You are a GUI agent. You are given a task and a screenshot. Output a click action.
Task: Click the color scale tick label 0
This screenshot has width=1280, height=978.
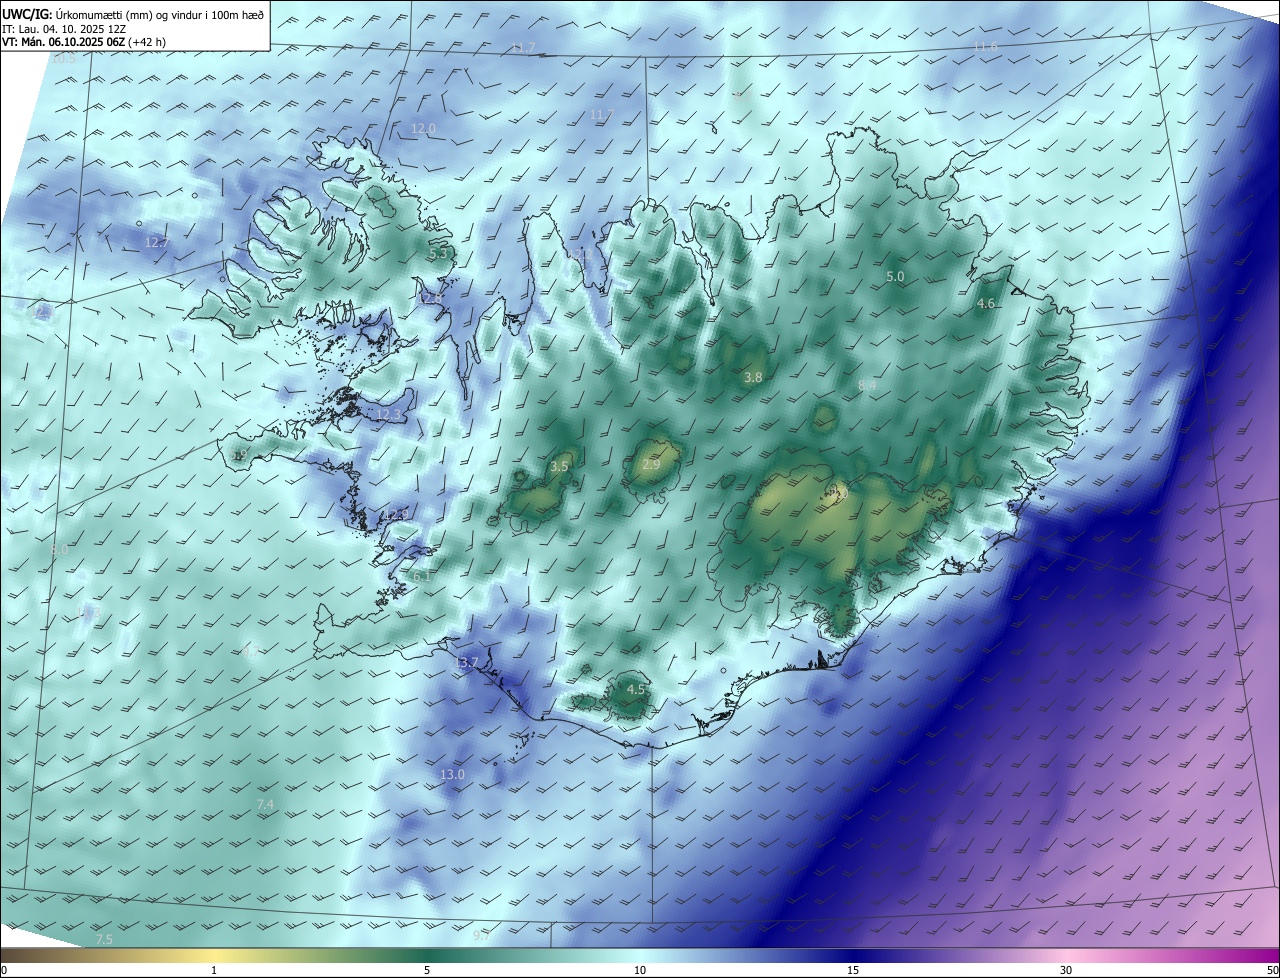click(3, 970)
